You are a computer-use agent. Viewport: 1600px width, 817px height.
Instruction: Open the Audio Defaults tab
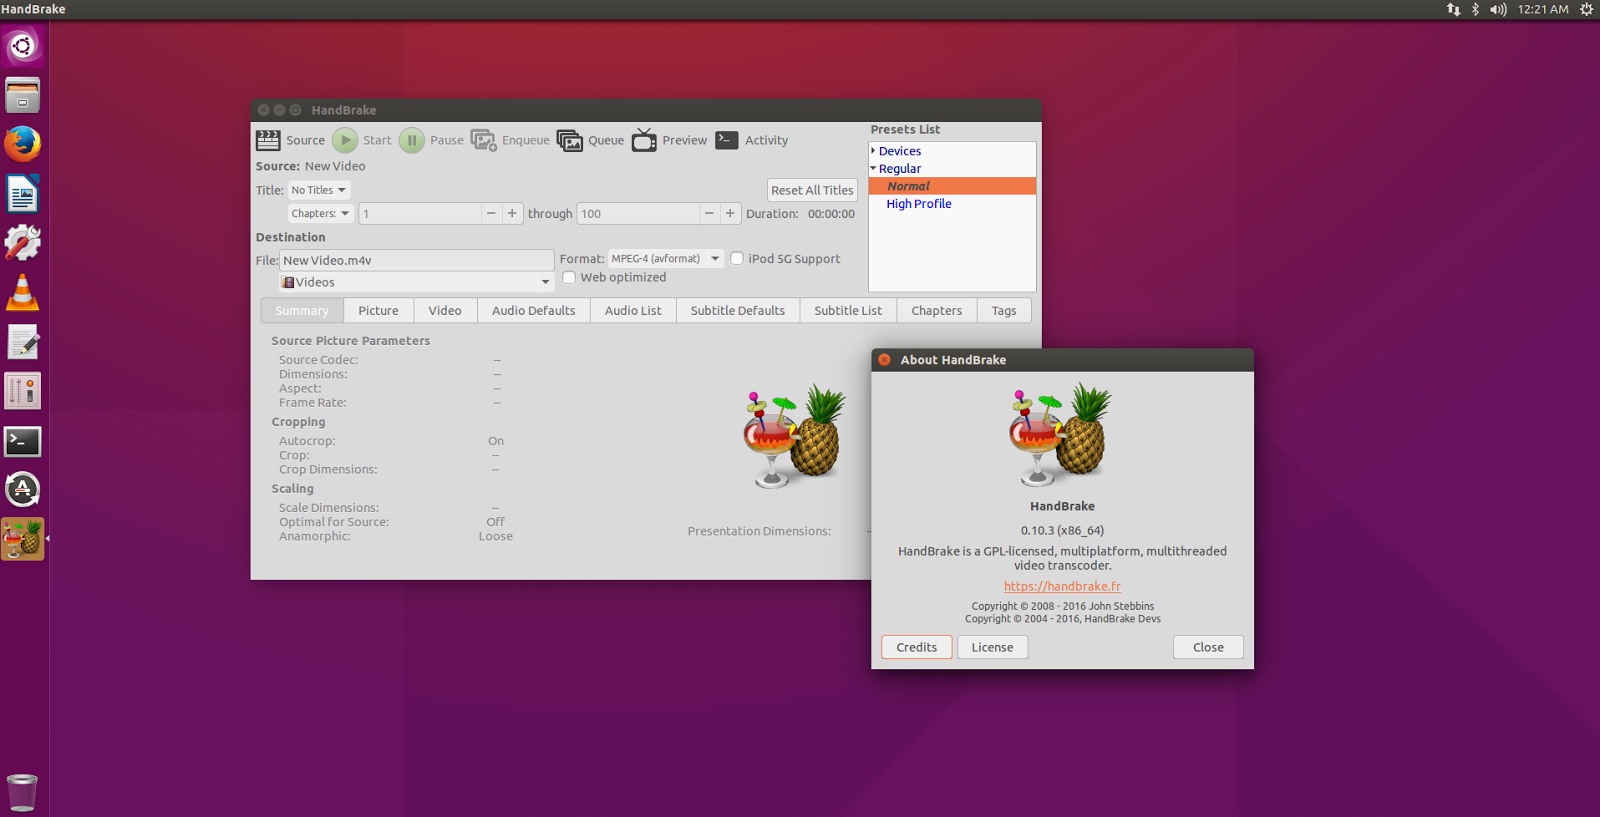pyautogui.click(x=533, y=311)
